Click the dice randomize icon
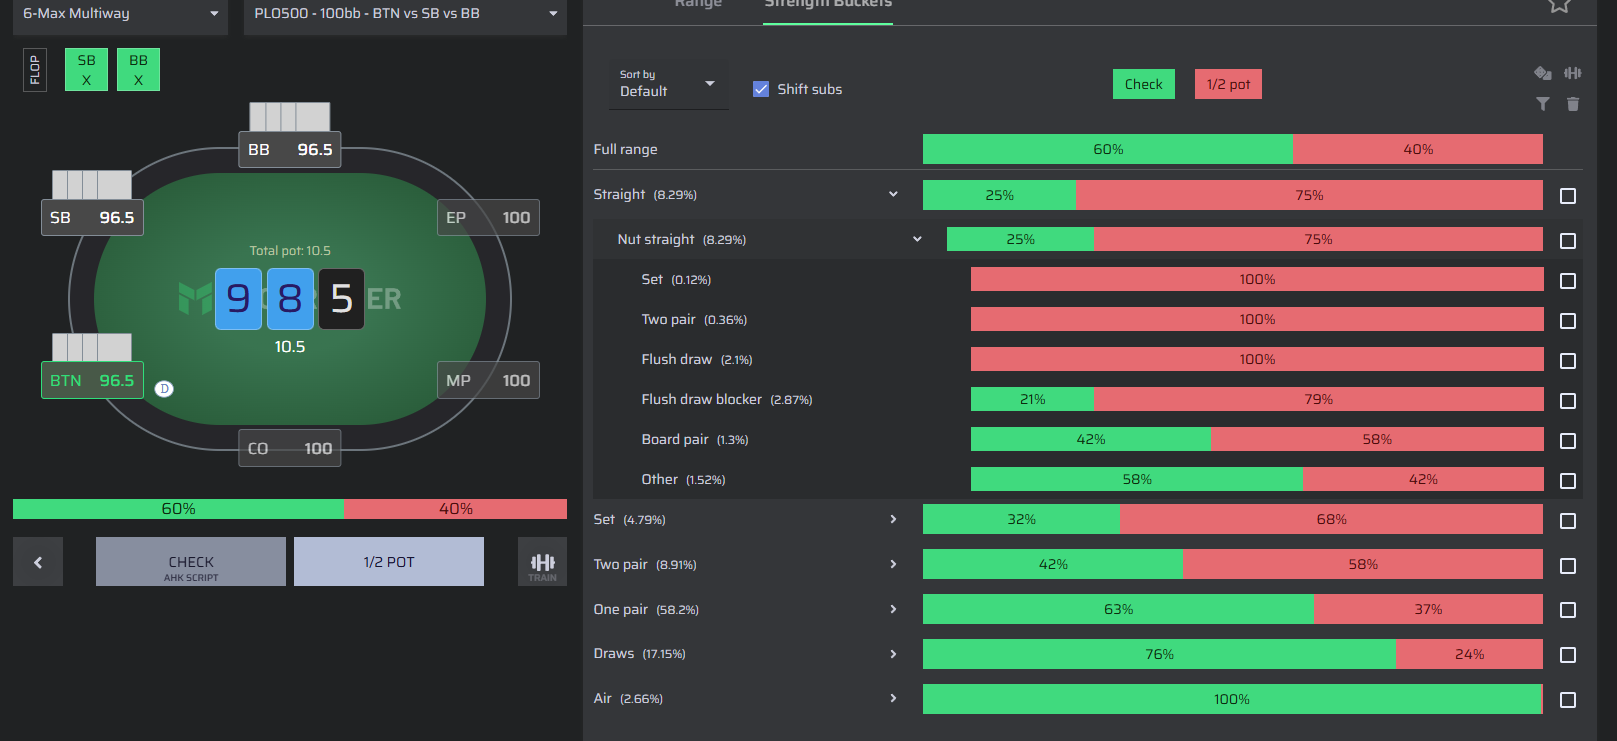 [x=1543, y=73]
